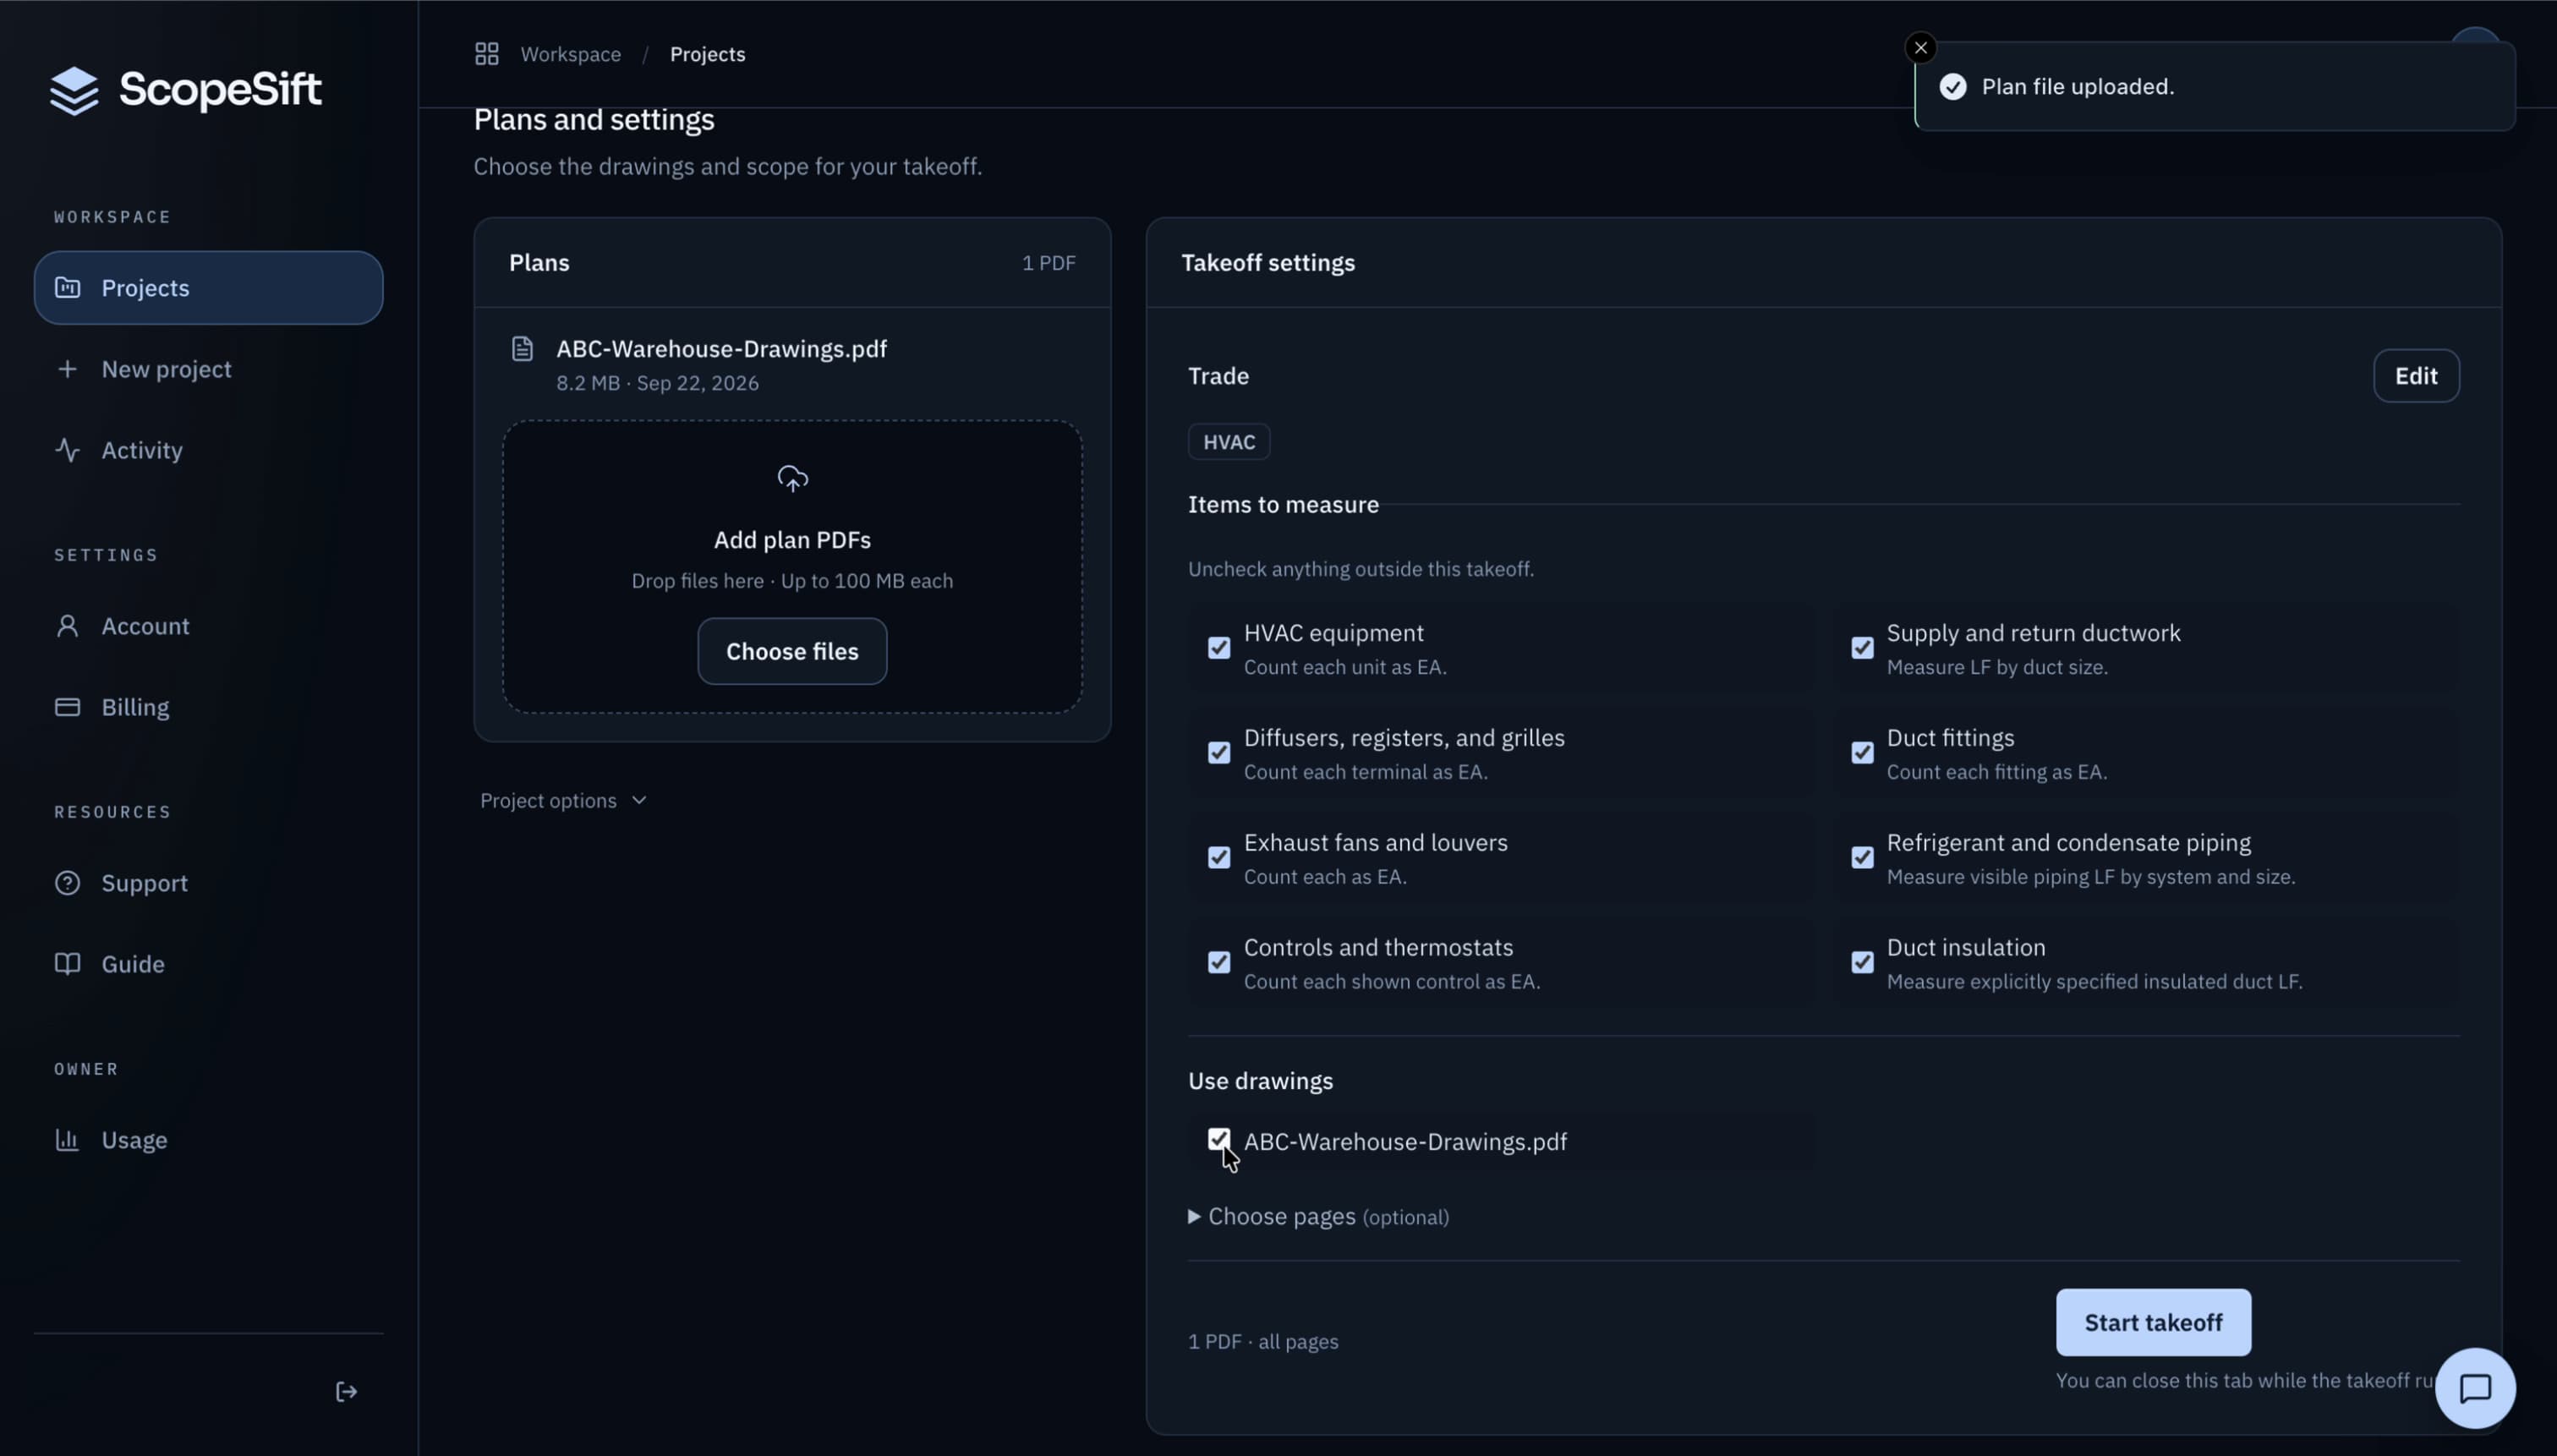This screenshot has height=1456, width=2557.
Task: Click the Usage bar chart icon
Action: [67, 1140]
